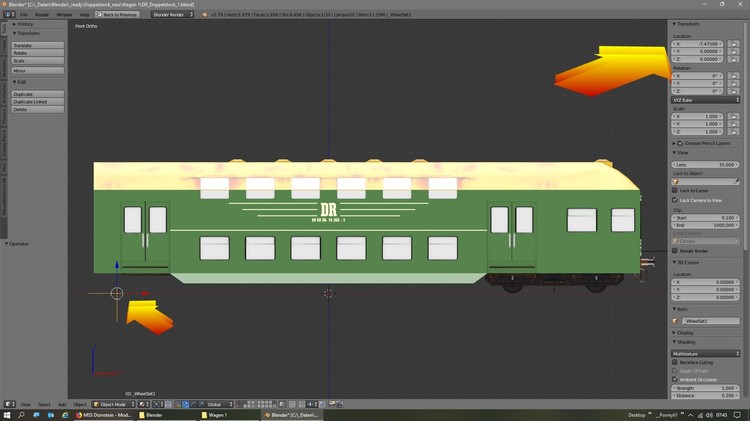Open the viewport Object menu
This screenshot has width=750, height=421.
tap(79, 405)
